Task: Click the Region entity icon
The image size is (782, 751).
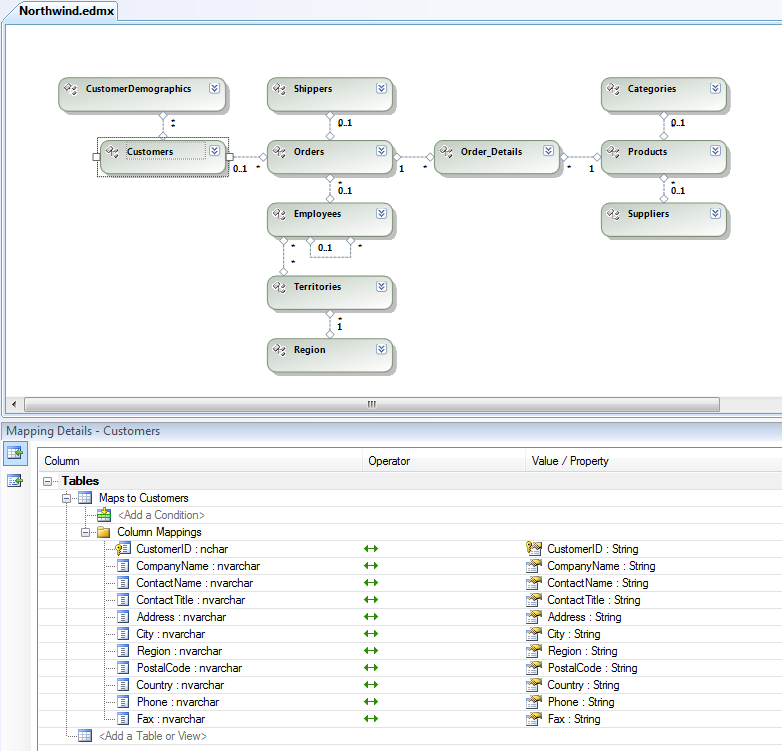Action: point(279,350)
